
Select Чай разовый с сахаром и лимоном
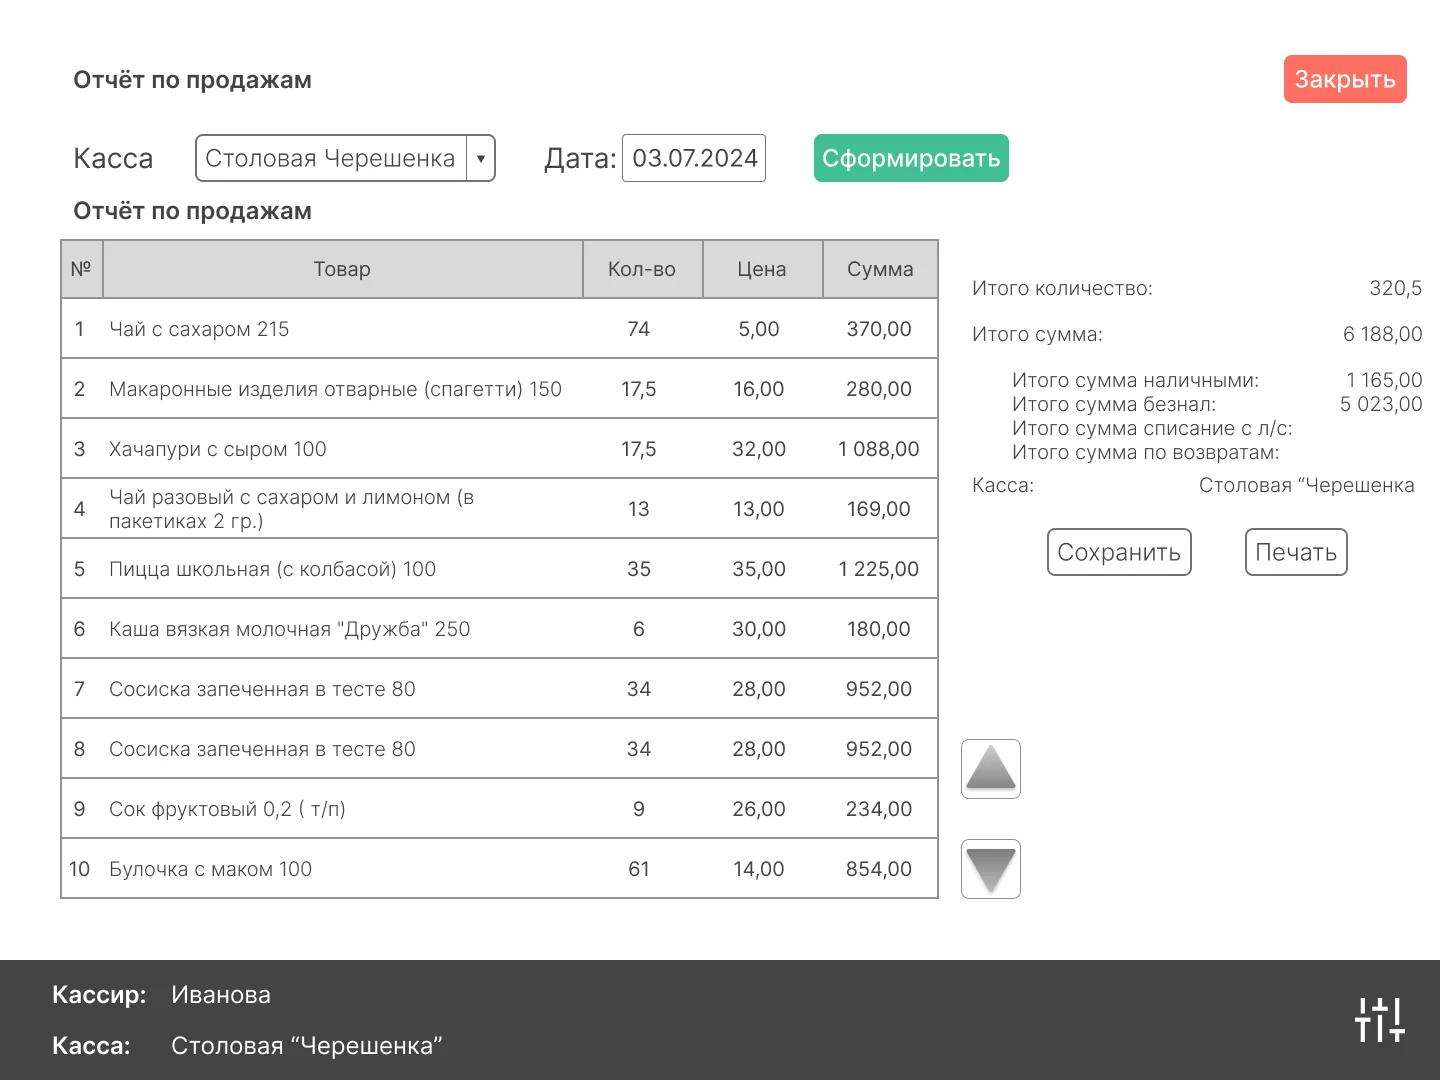pyautogui.click(x=499, y=509)
